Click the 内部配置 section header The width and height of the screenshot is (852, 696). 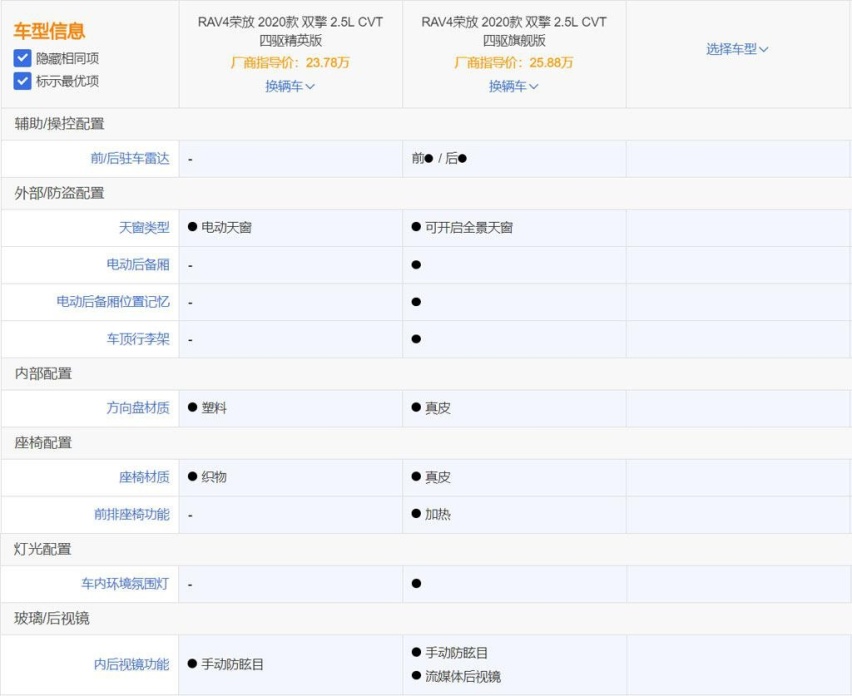[x=43, y=373]
